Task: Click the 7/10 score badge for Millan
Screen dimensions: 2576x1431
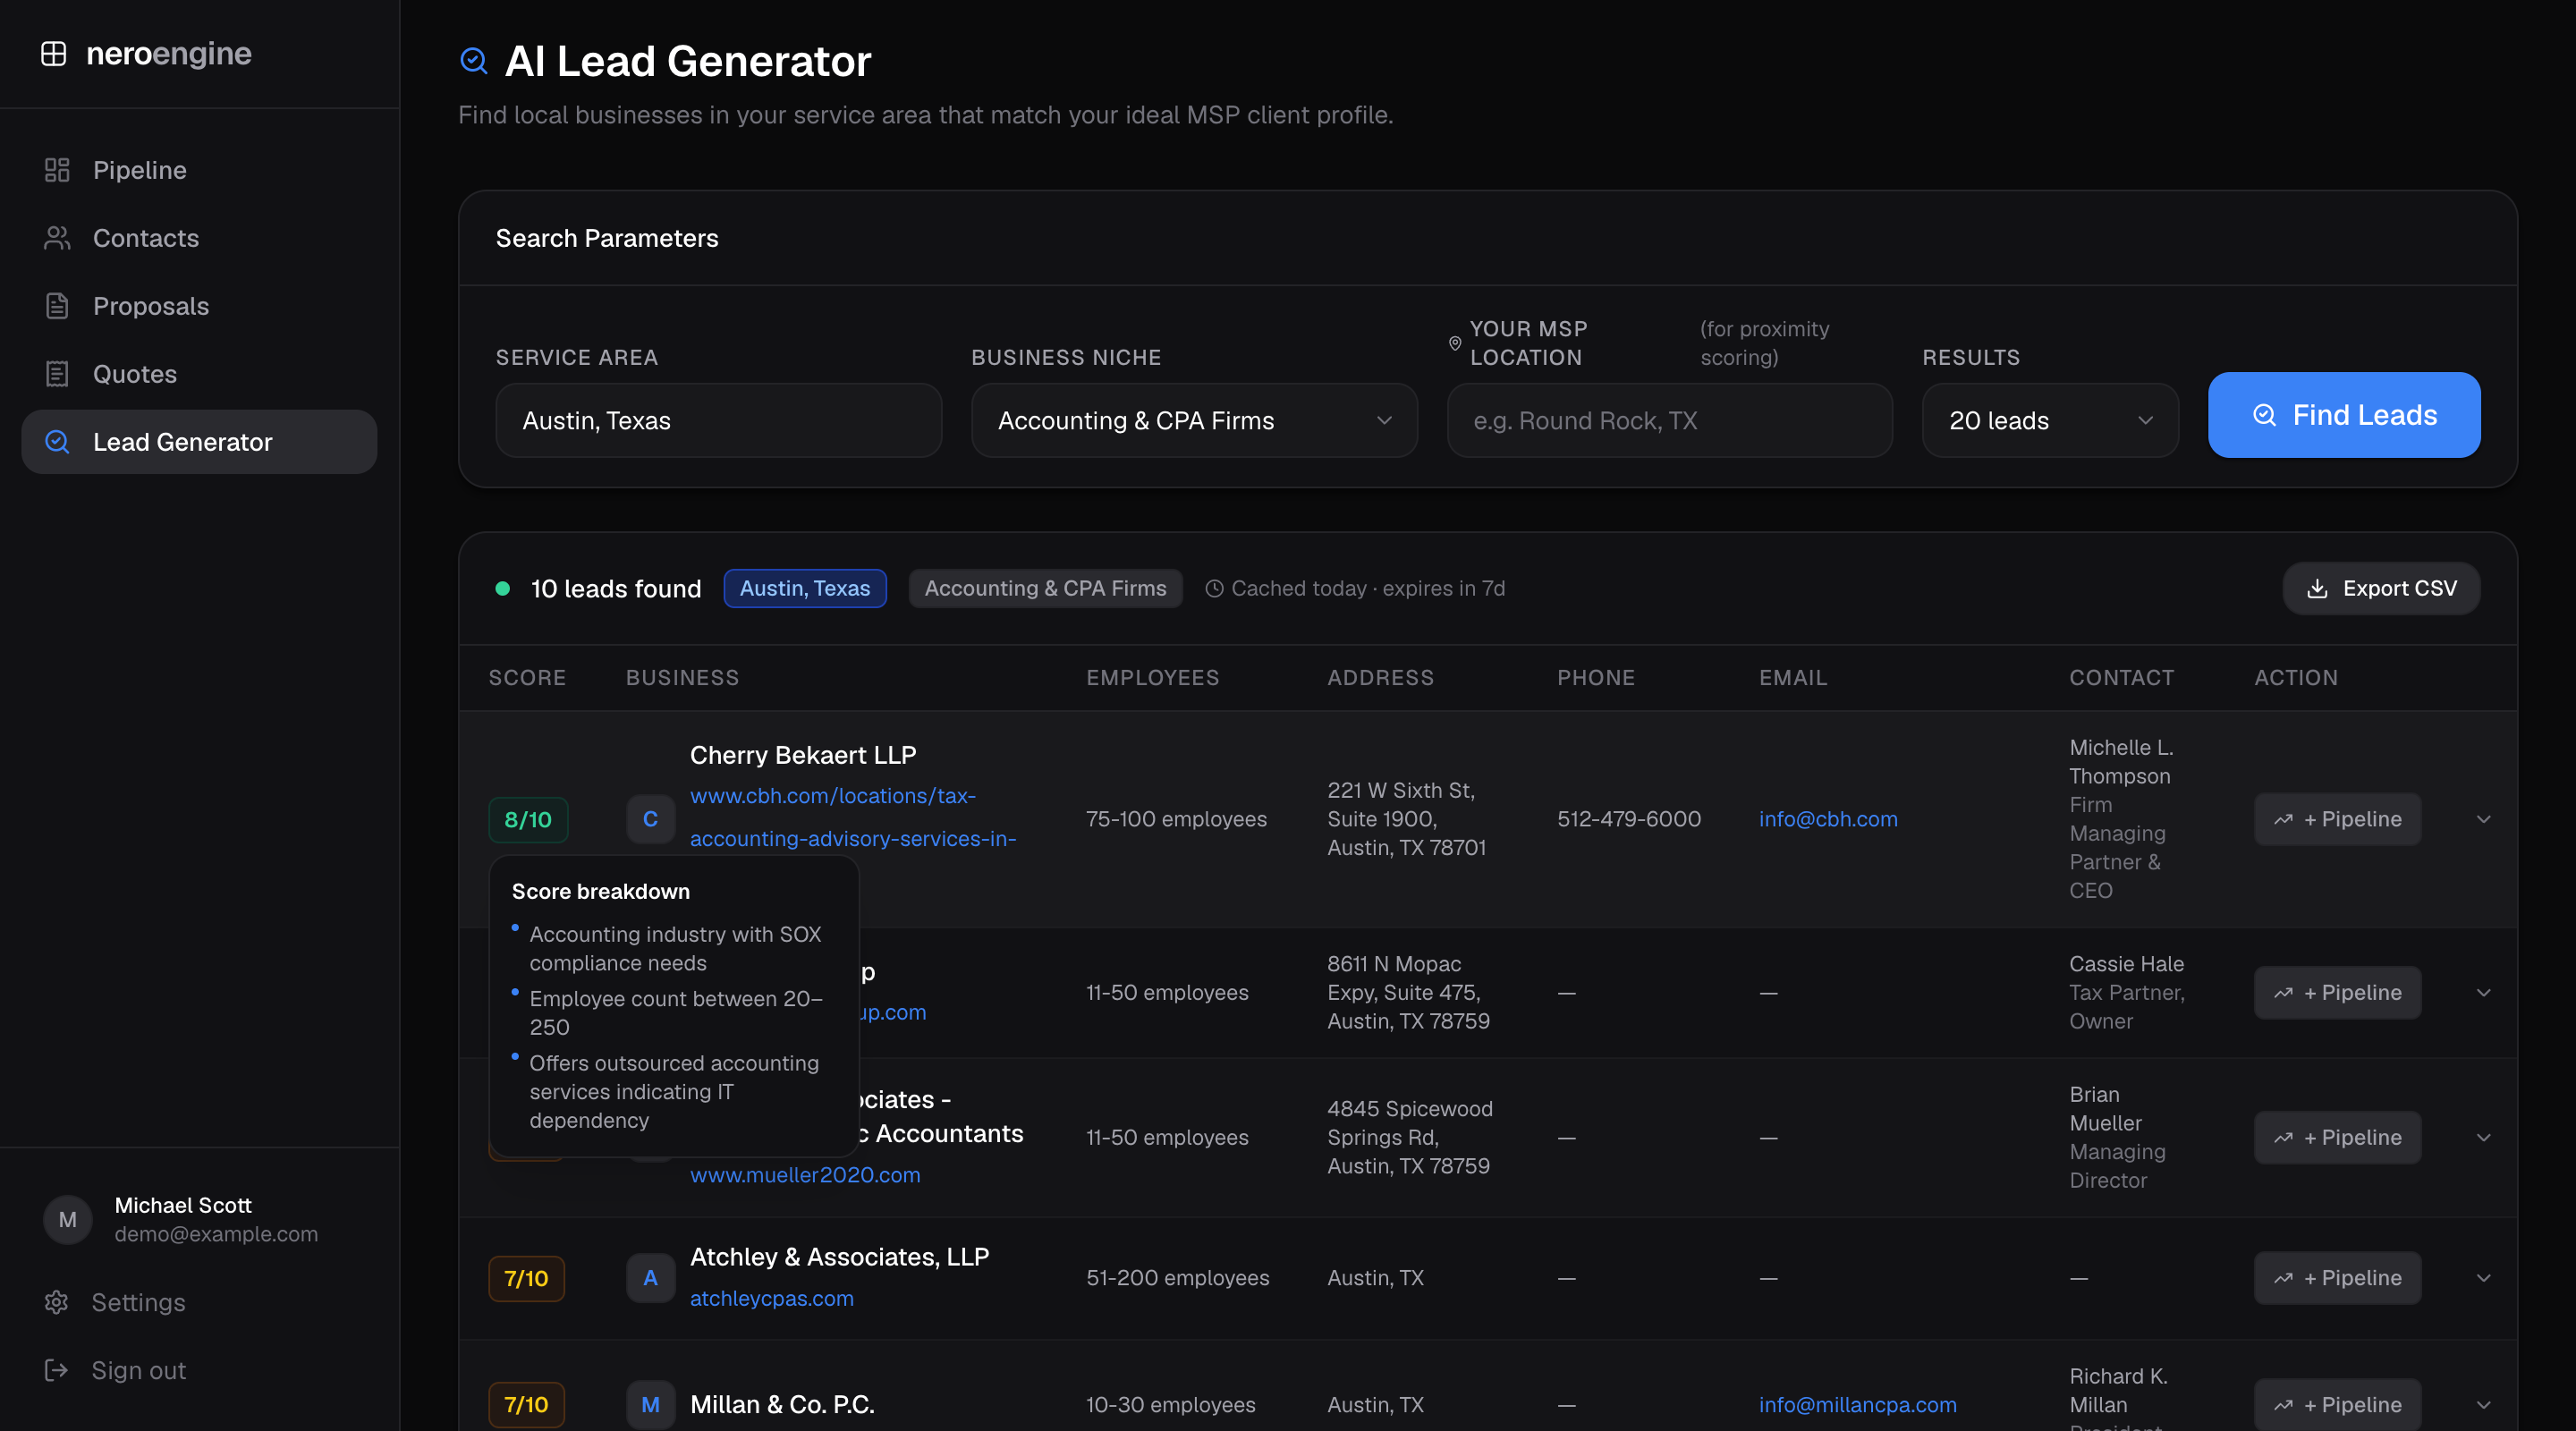Action: click(x=526, y=1404)
